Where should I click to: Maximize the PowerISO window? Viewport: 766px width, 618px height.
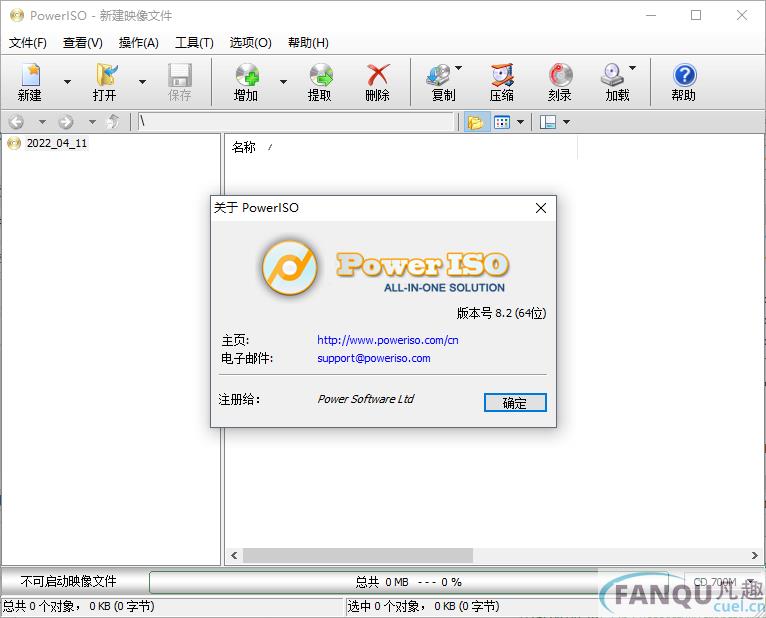[x=696, y=16]
